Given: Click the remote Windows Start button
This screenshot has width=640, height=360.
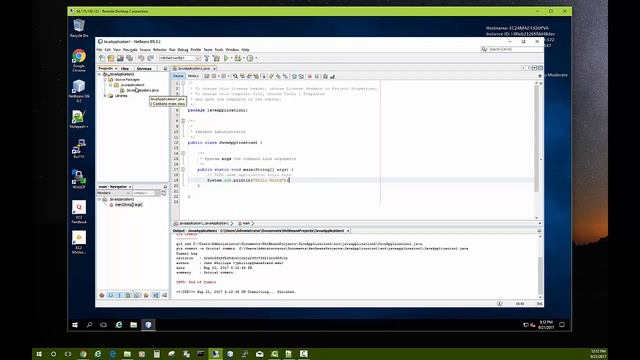Looking at the screenshot, I should coord(75,325).
